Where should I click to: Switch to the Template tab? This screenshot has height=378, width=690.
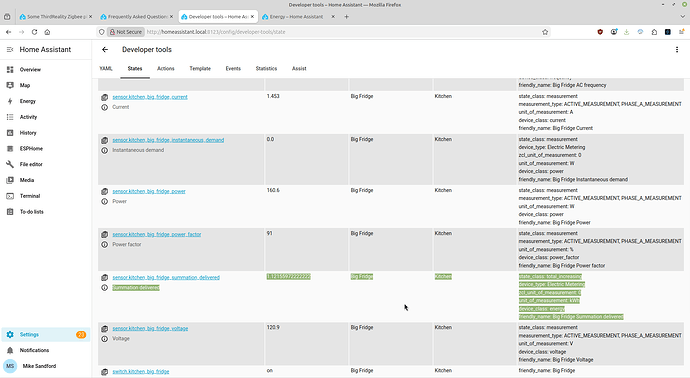200,69
